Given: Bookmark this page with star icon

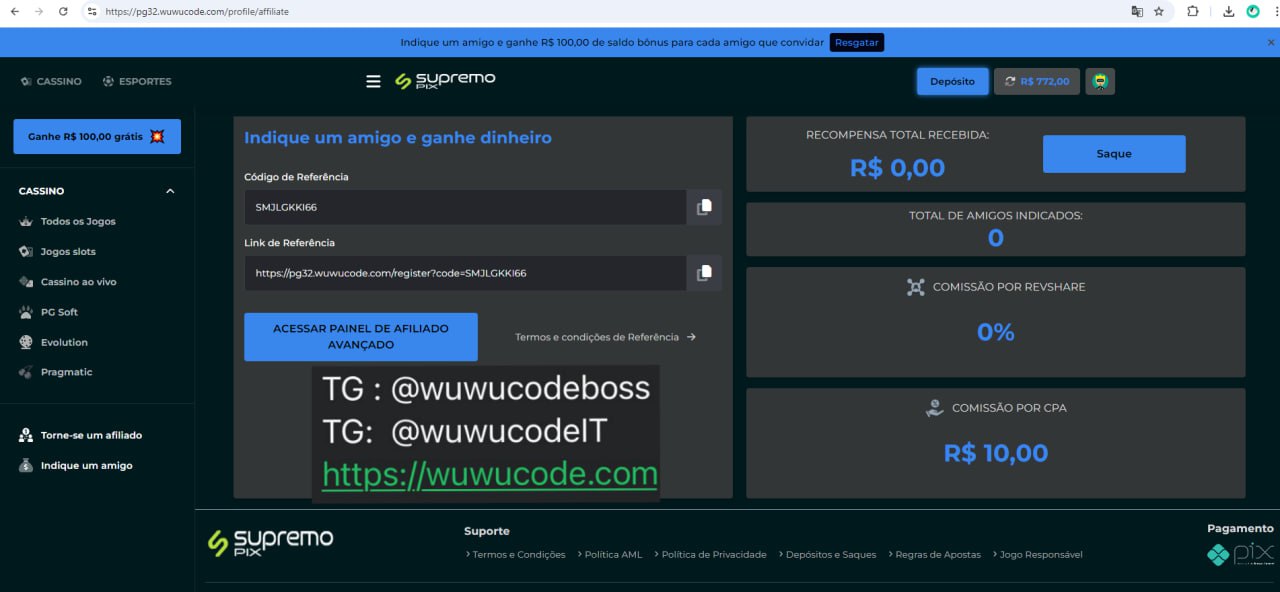Looking at the screenshot, I should [1159, 12].
